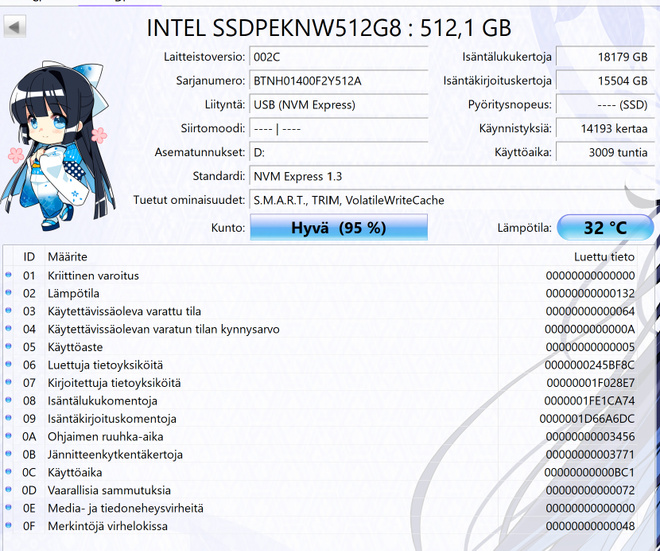The width and height of the screenshot is (660, 551).
Task: Click the Standardi field NVM Express 1.3
Action: point(452,176)
